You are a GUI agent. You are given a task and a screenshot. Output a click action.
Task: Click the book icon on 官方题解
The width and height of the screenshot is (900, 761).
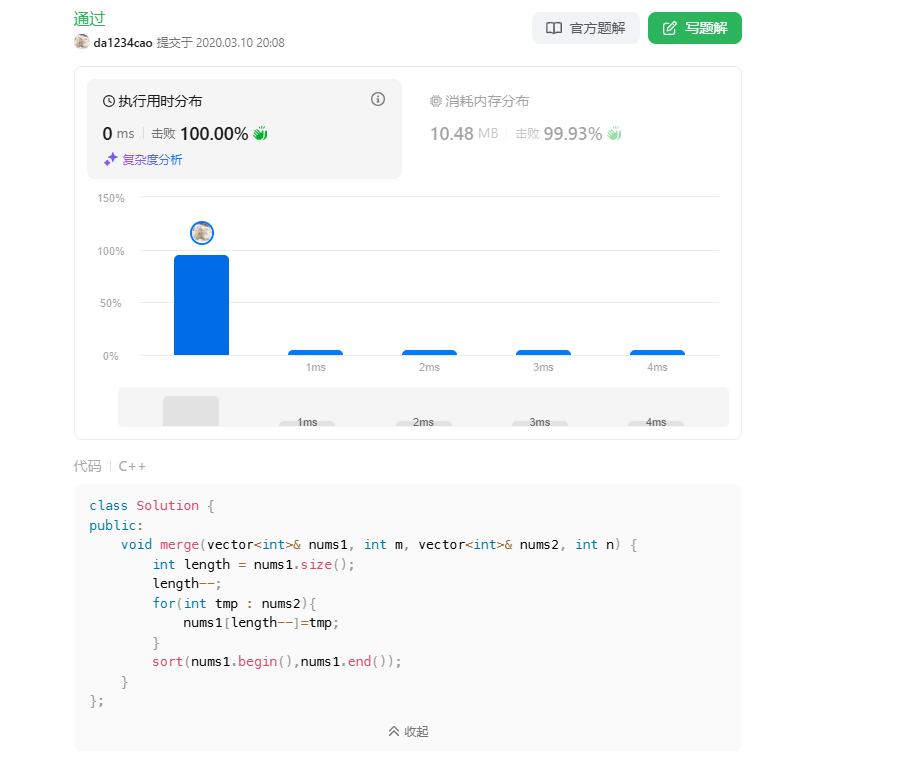554,28
